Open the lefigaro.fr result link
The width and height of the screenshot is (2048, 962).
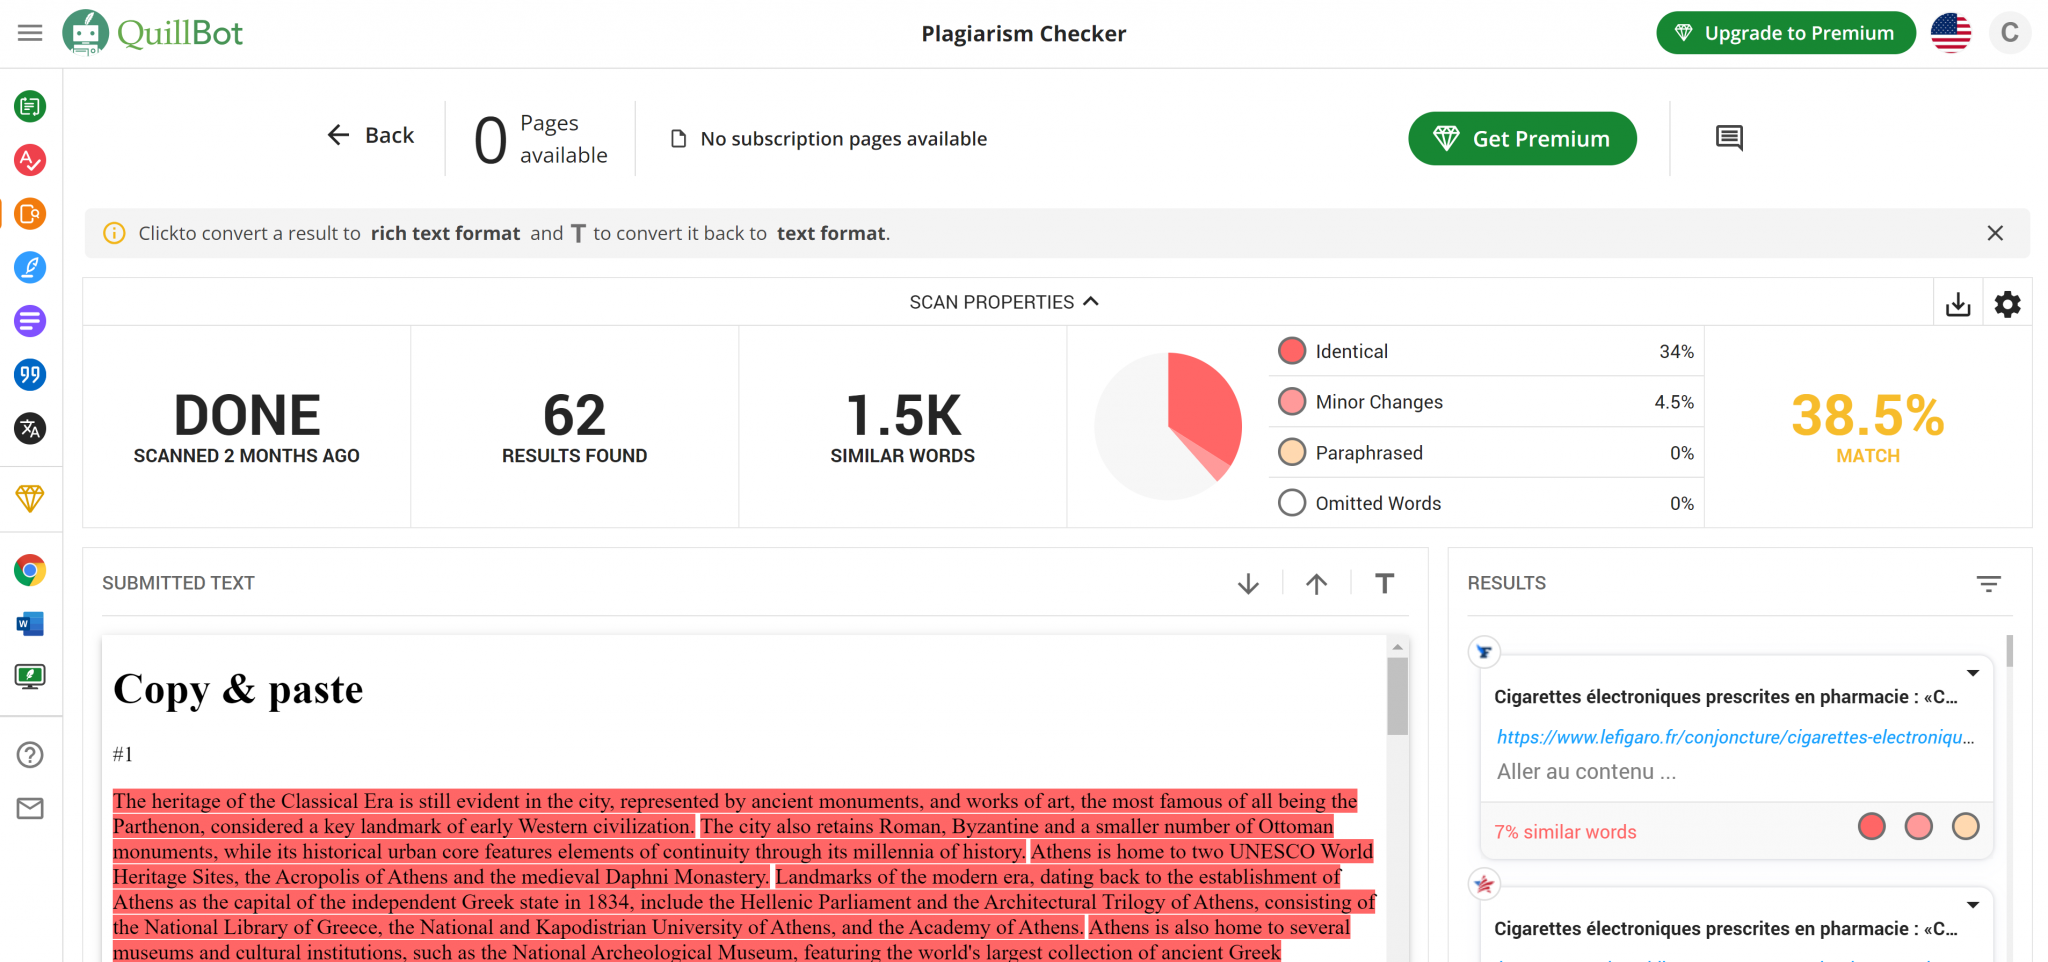point(1734,738)
